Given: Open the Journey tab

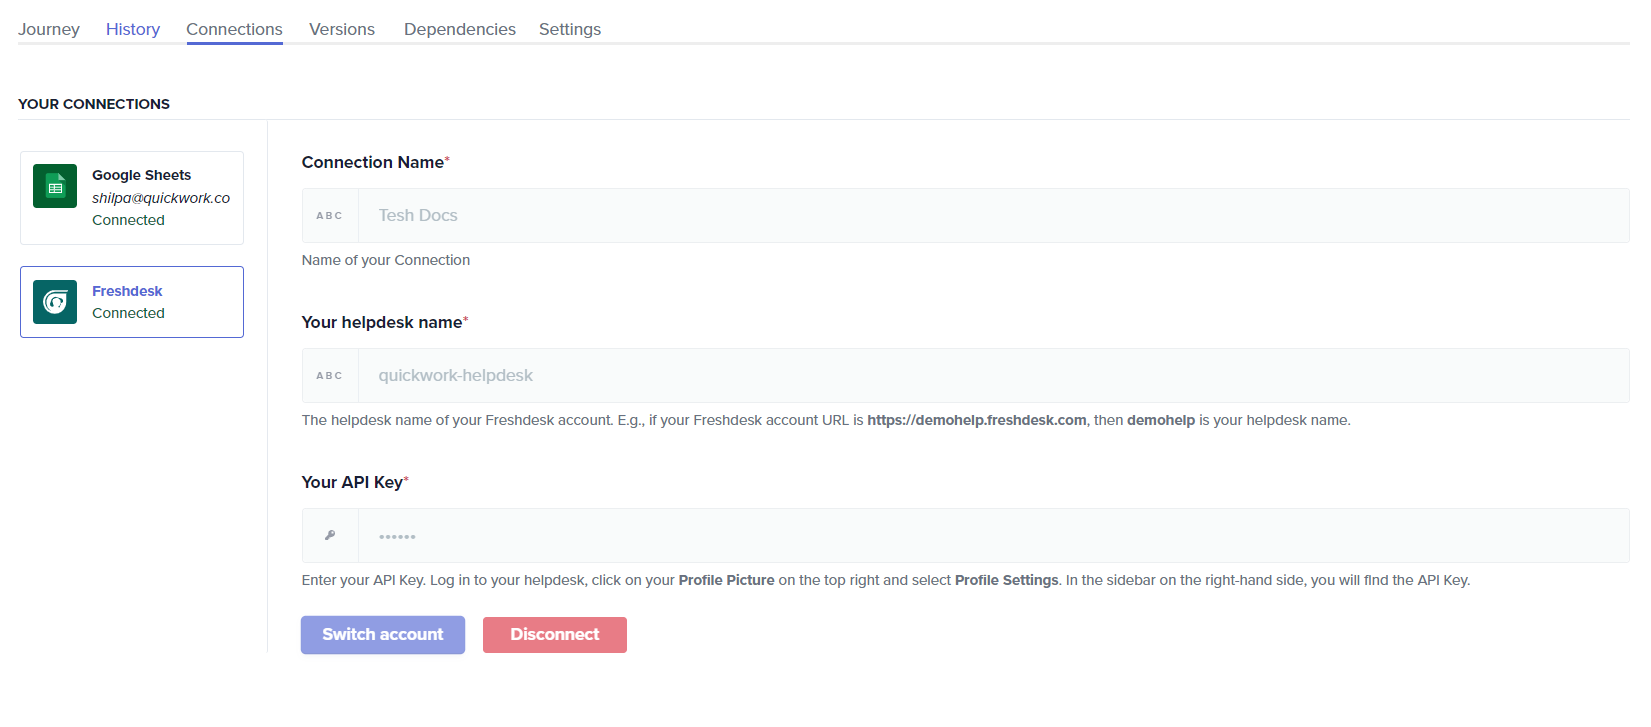Looking at the screenshot, I should click(x=49, y=29).
